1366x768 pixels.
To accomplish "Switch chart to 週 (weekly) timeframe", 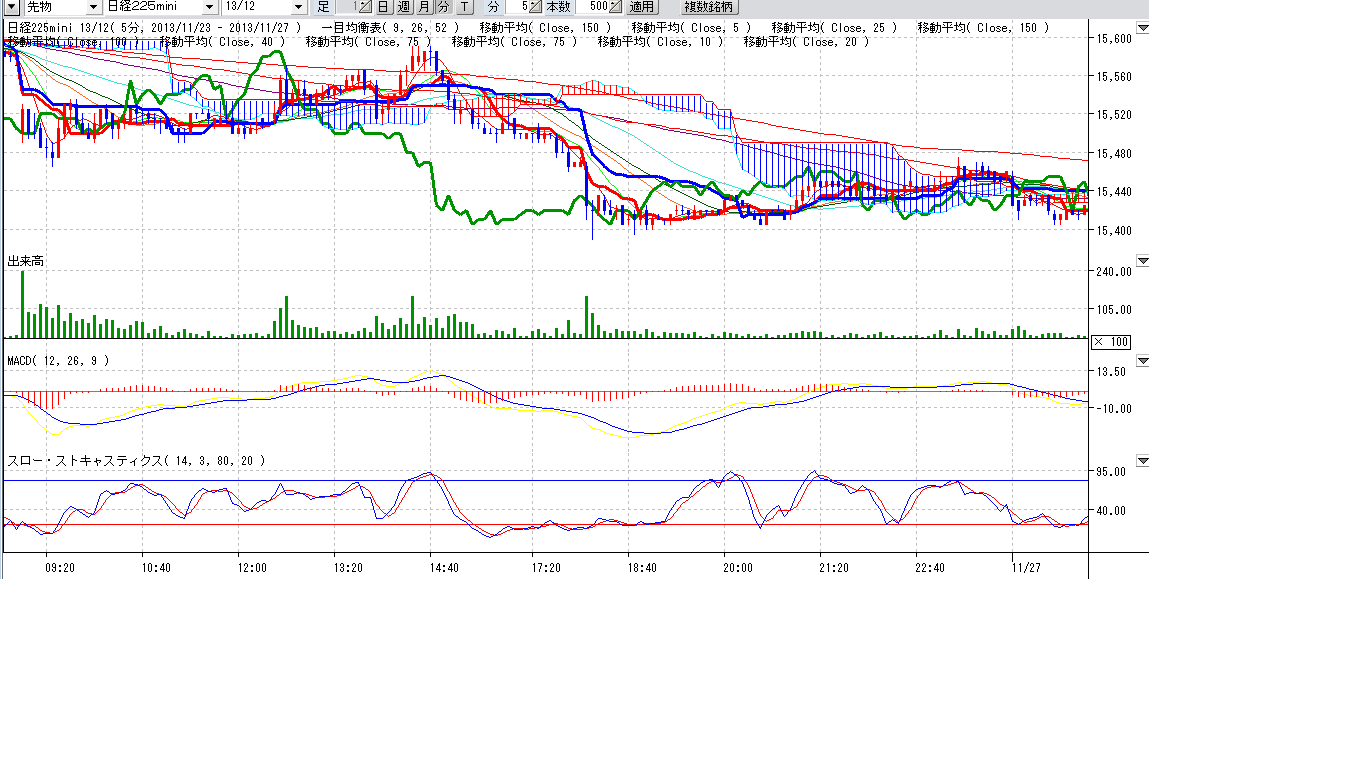I will click(403, 7).
